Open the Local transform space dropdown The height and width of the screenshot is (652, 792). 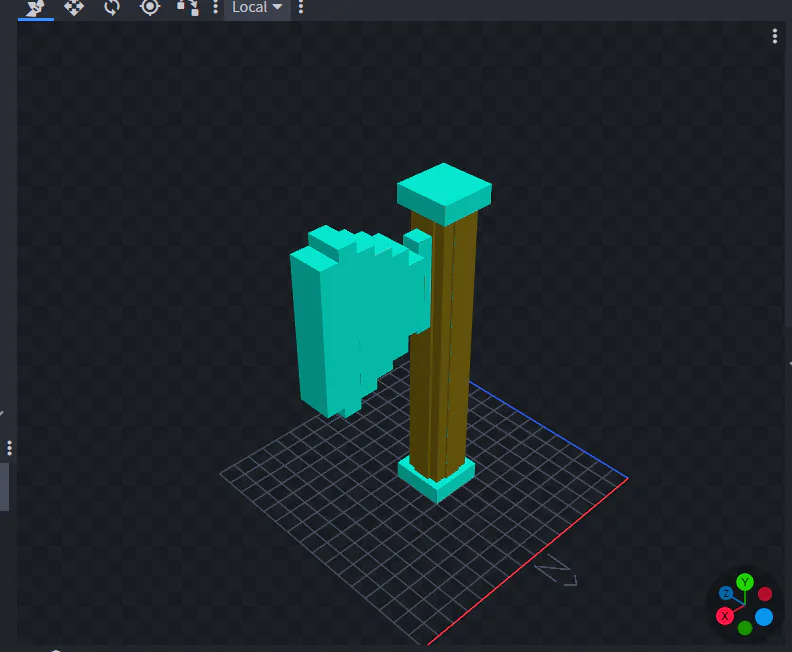(x=257, y=8)
